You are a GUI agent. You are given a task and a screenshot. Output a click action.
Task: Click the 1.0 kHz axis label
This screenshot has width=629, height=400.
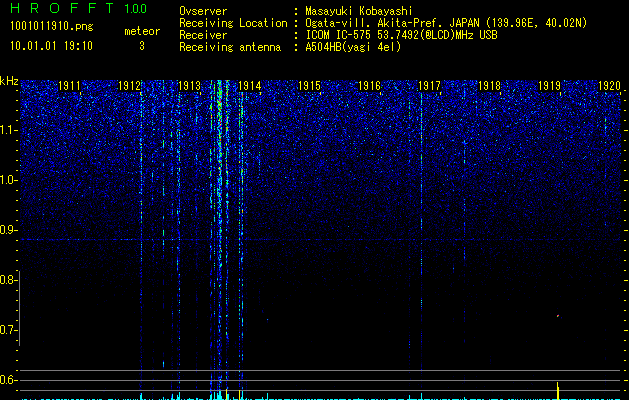(7, 180)
